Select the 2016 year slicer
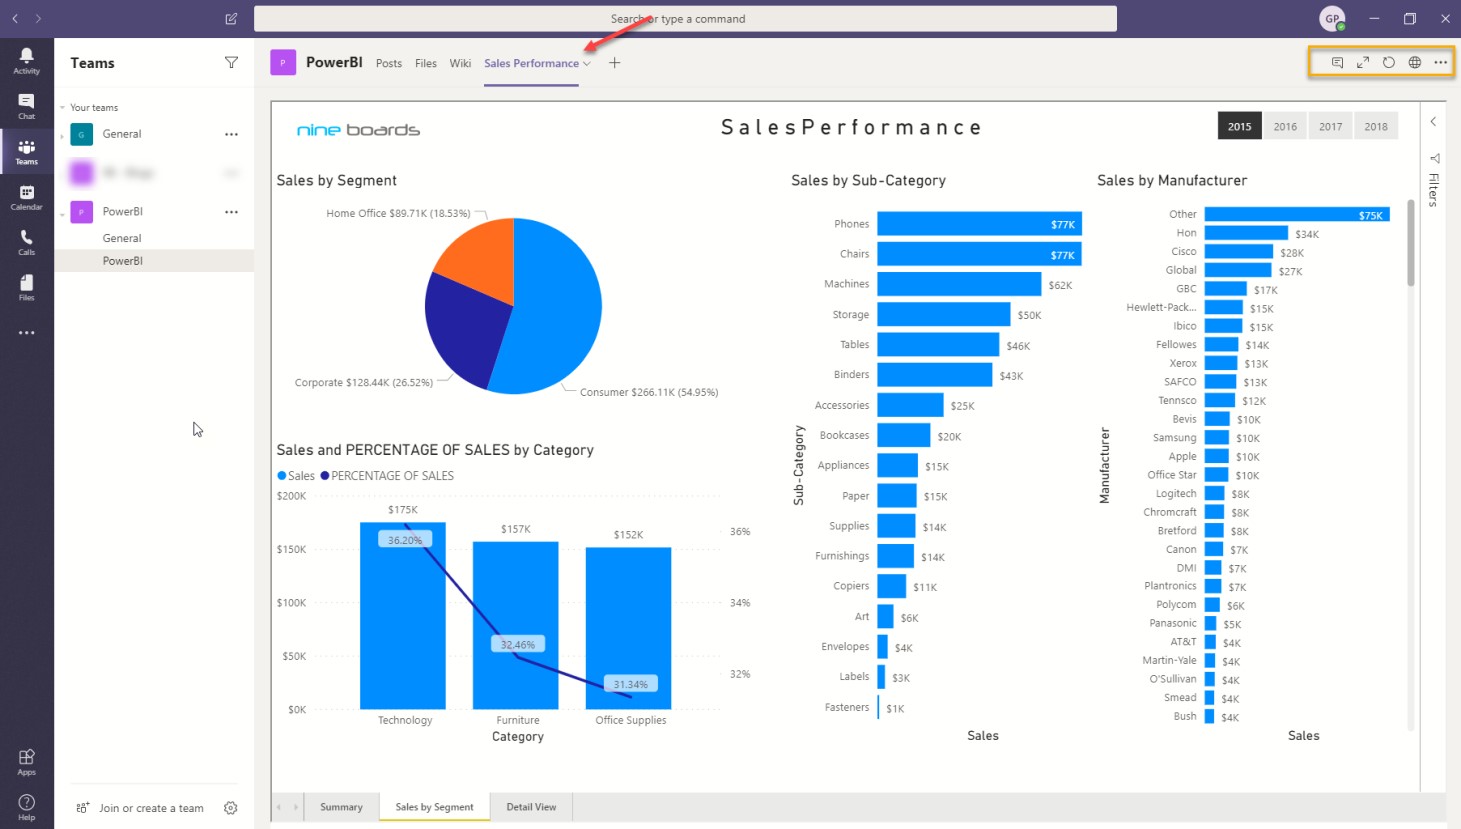1461x829 pixels. pyautogui.click(x=1285, y=126)
